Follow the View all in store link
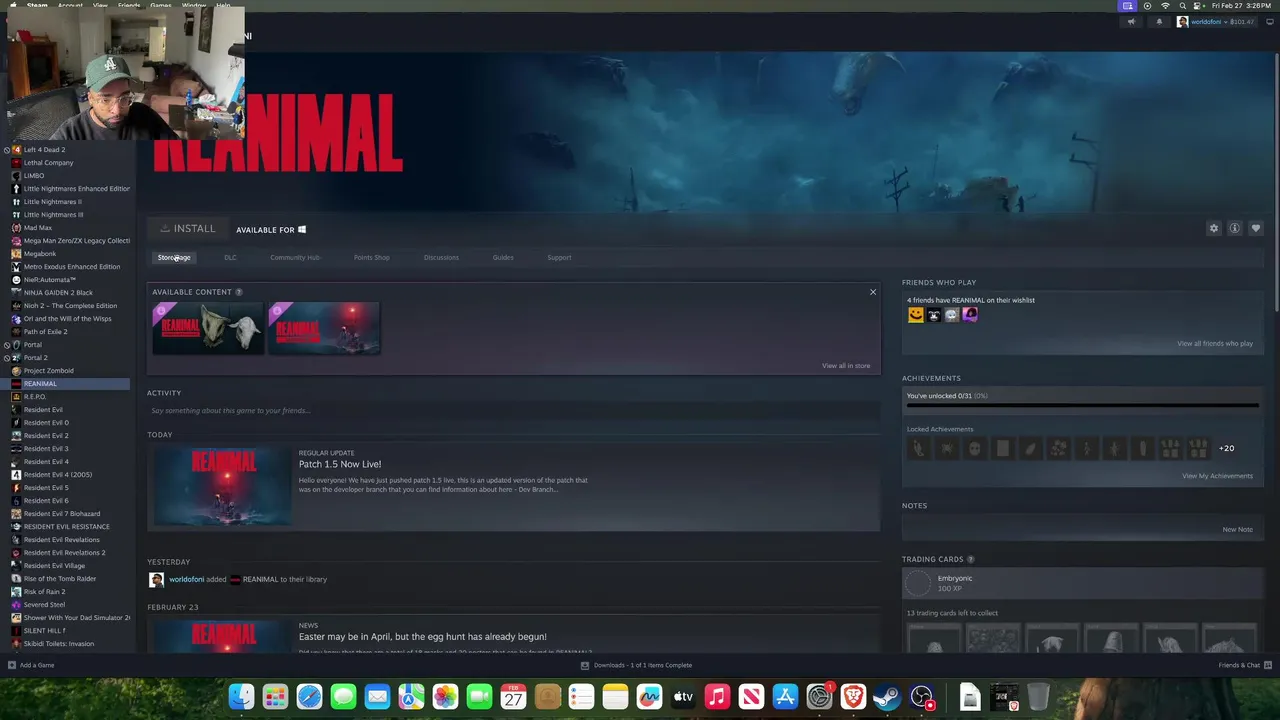The height and width of the screenshot is (720, 1280). (846, 366)
